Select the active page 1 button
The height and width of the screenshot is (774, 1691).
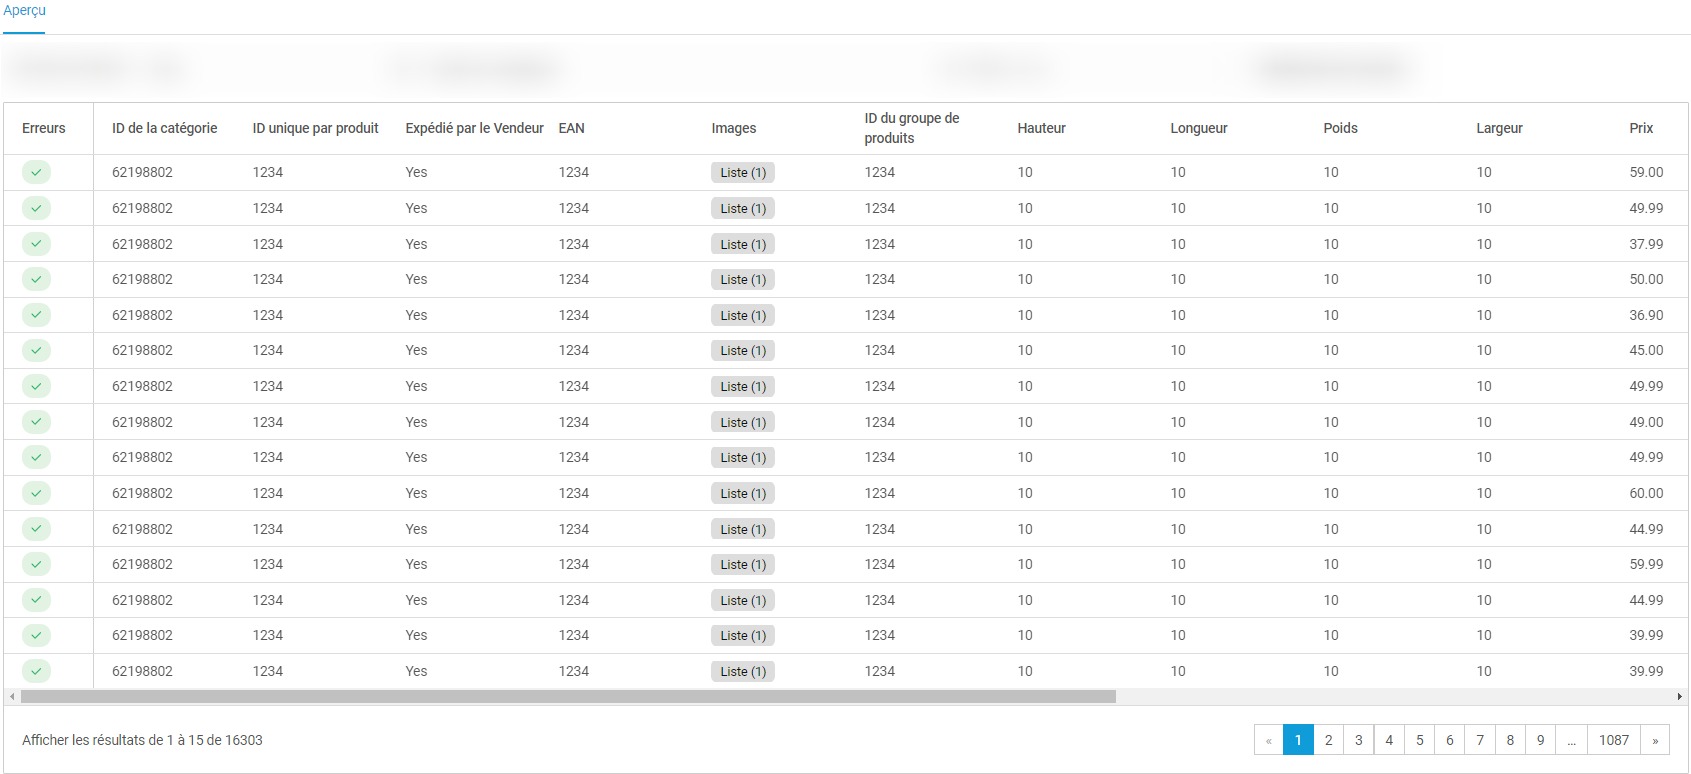tap(1298, 740)
